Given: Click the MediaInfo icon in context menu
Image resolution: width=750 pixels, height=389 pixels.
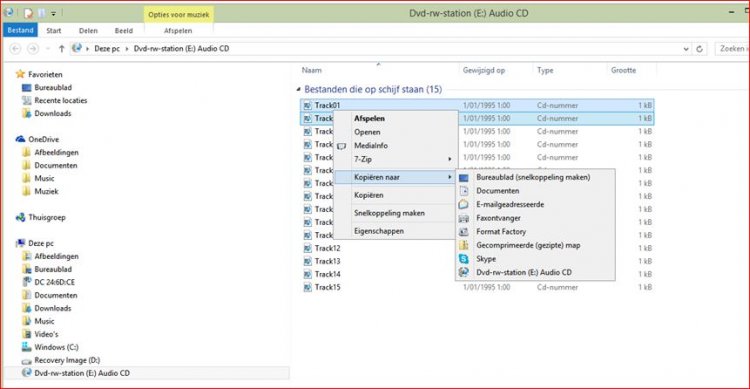Looking at the screenshot, I should tap(342, 146).
